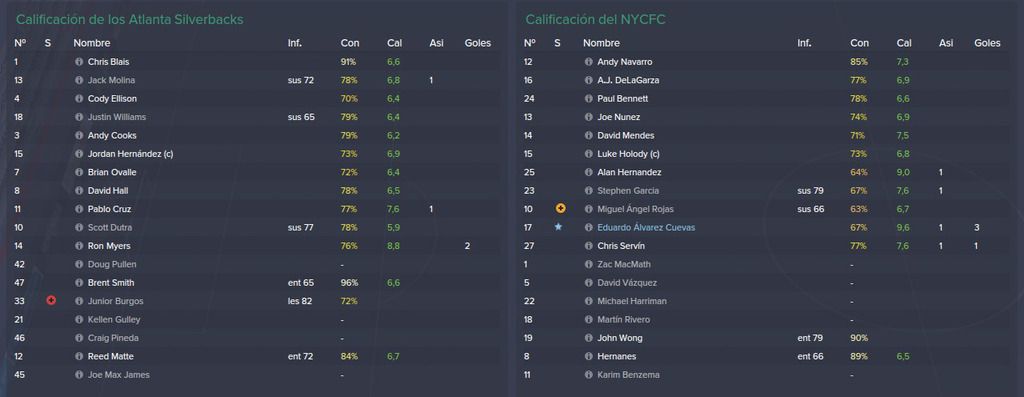Screen dimensions: 1024x397
Task: Select player name Jordan Hernández (c)
Action: tap(130, 154)
